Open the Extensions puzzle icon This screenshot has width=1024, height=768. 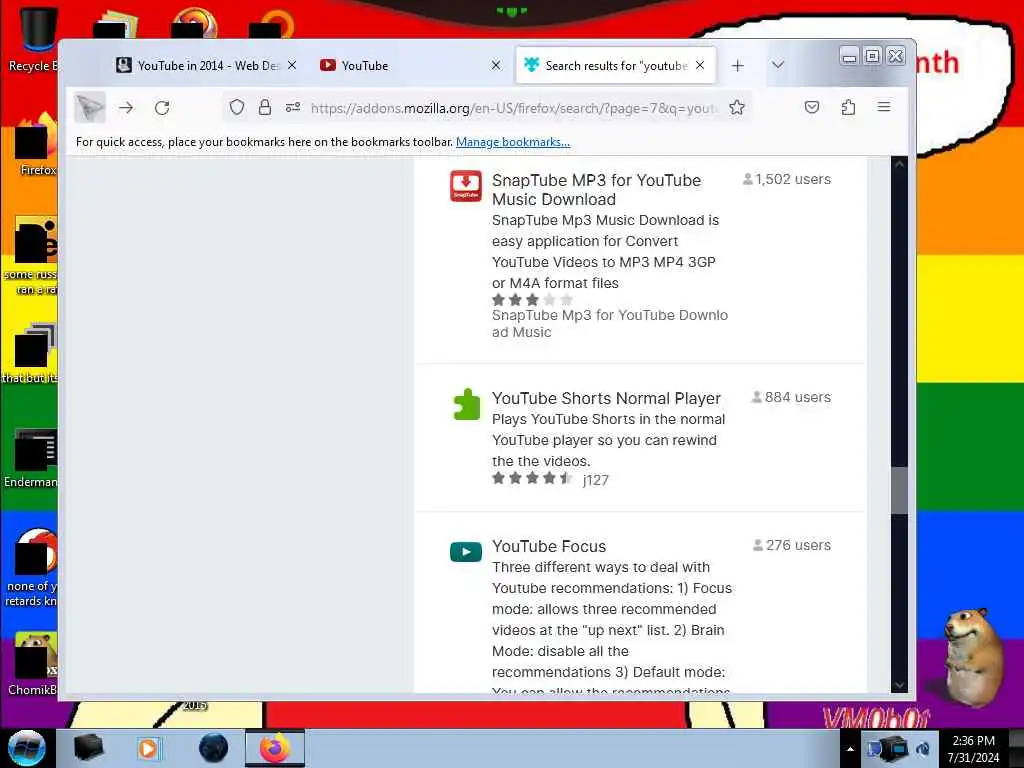pos(848,107)
